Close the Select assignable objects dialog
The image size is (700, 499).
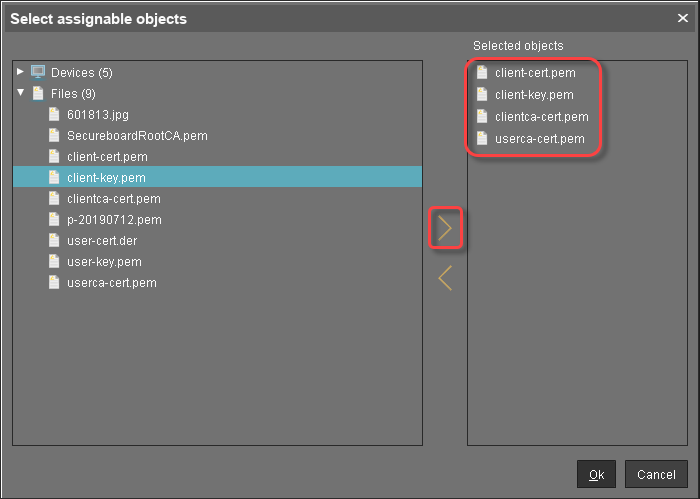[x=682, y=18]
